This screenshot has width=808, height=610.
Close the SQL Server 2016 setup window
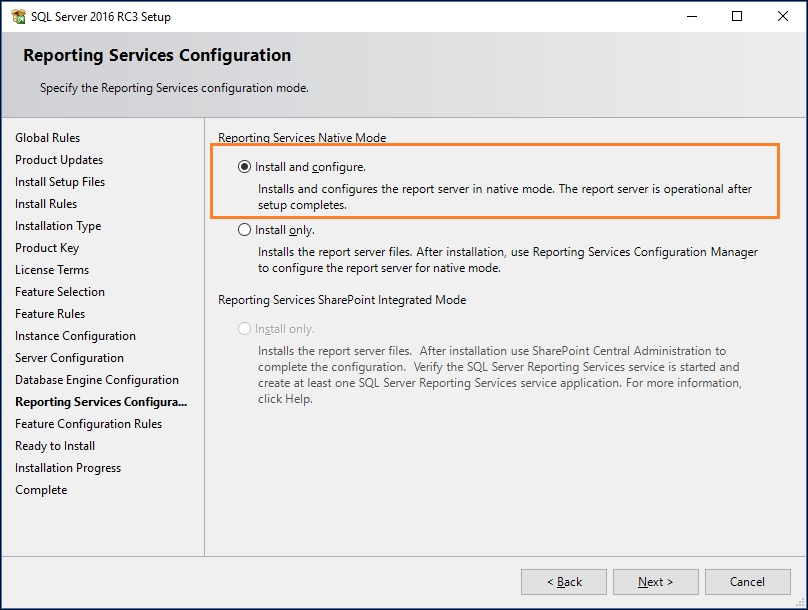[x=783, y=16]
